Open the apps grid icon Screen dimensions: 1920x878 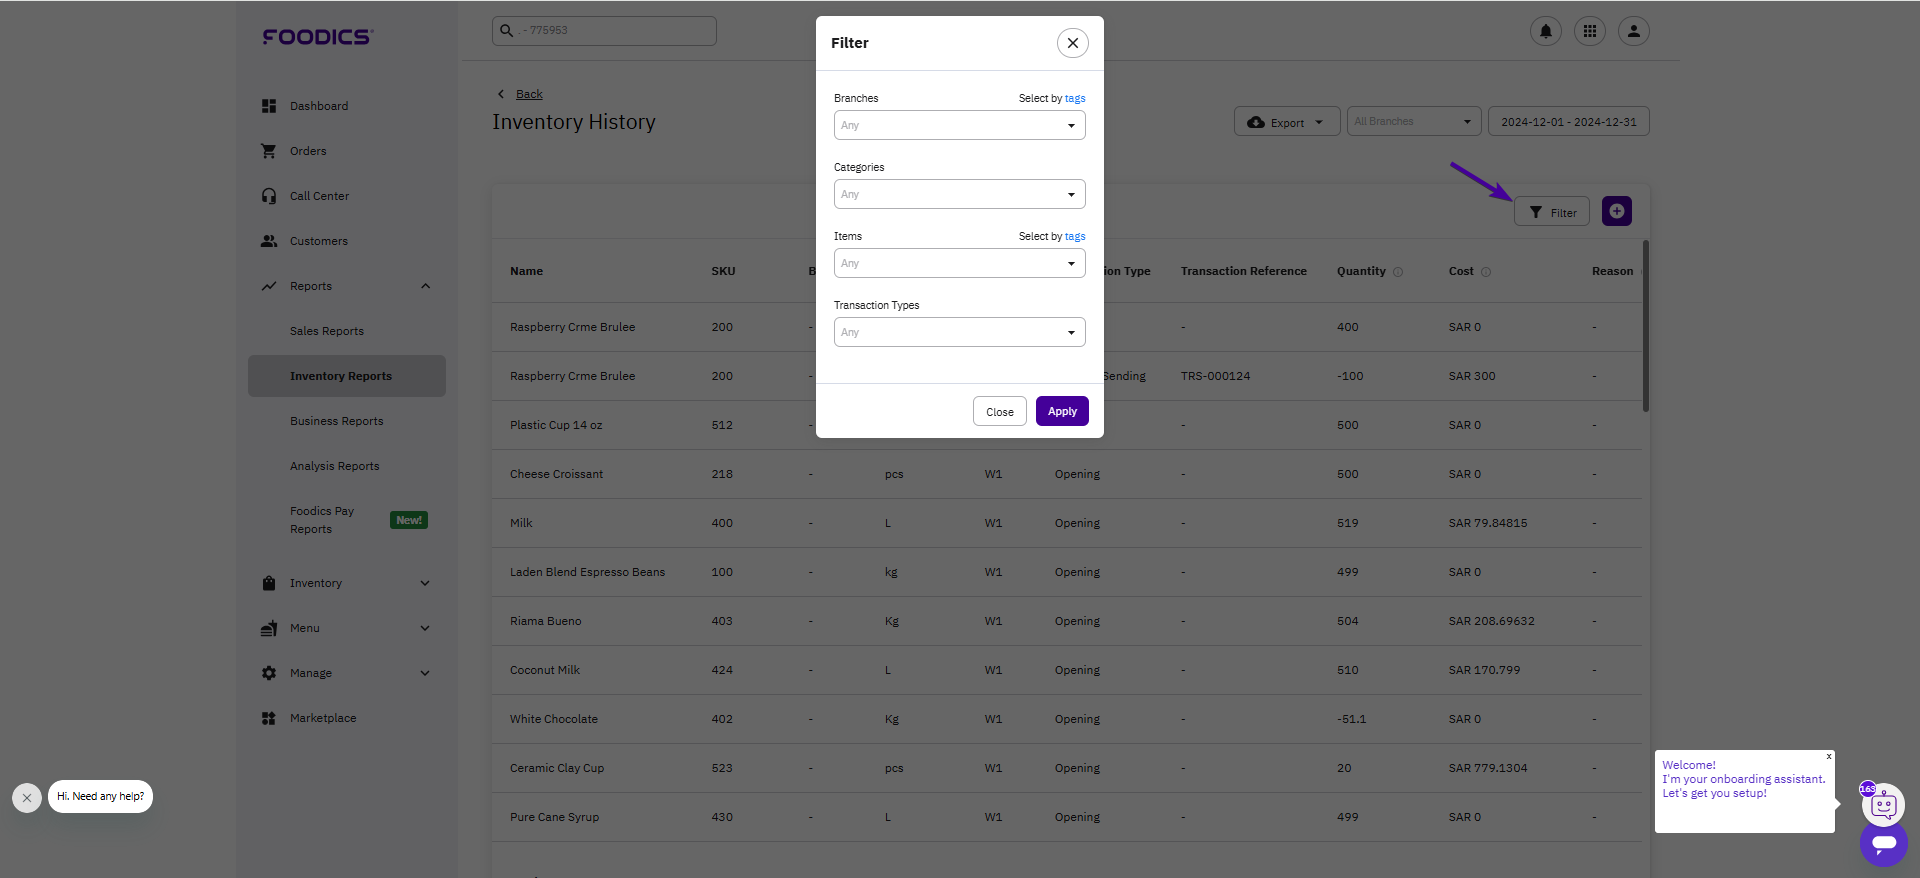pos(1589,31)
